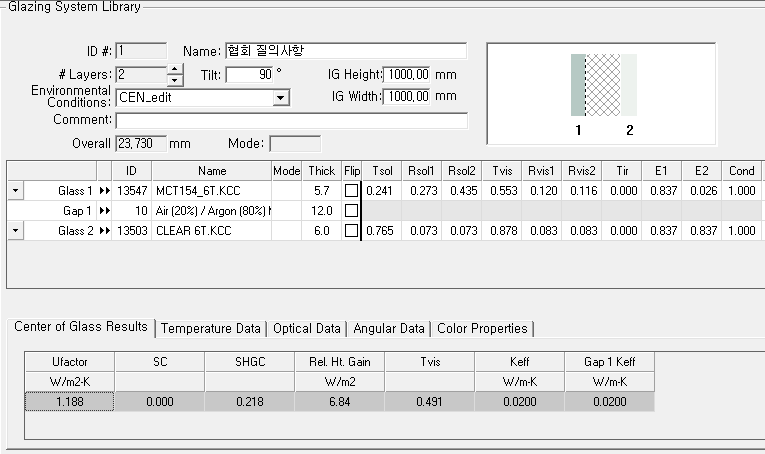The image size is (765, 454).
Task: Select glass layer 2 in the glazing diagram
Action: [x=629, y=86]
